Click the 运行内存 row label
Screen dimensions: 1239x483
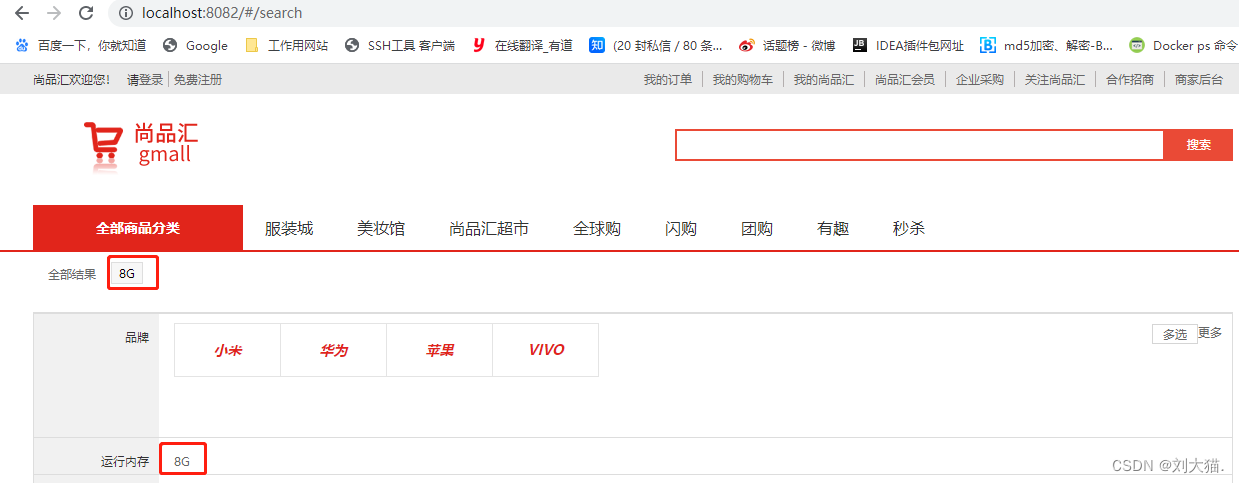coord(125,462)
